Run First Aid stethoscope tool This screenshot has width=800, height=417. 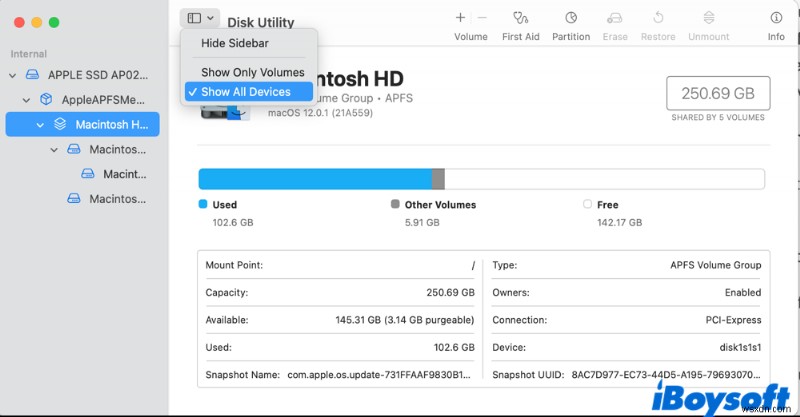coord(520,18)
